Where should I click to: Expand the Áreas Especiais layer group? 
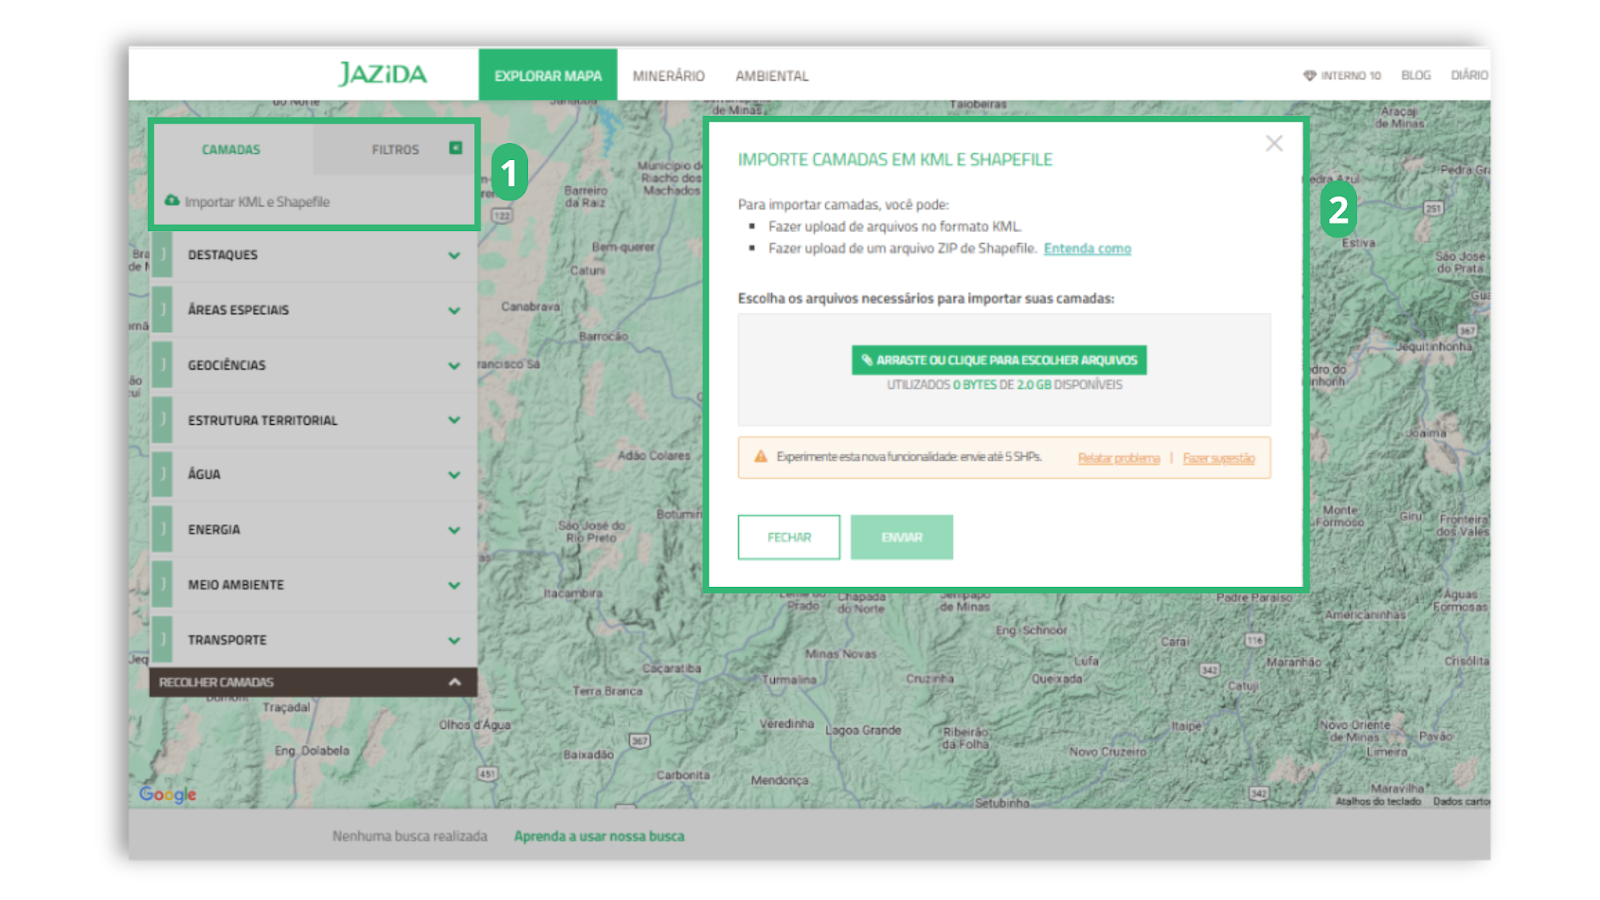(x=314, y=310)
